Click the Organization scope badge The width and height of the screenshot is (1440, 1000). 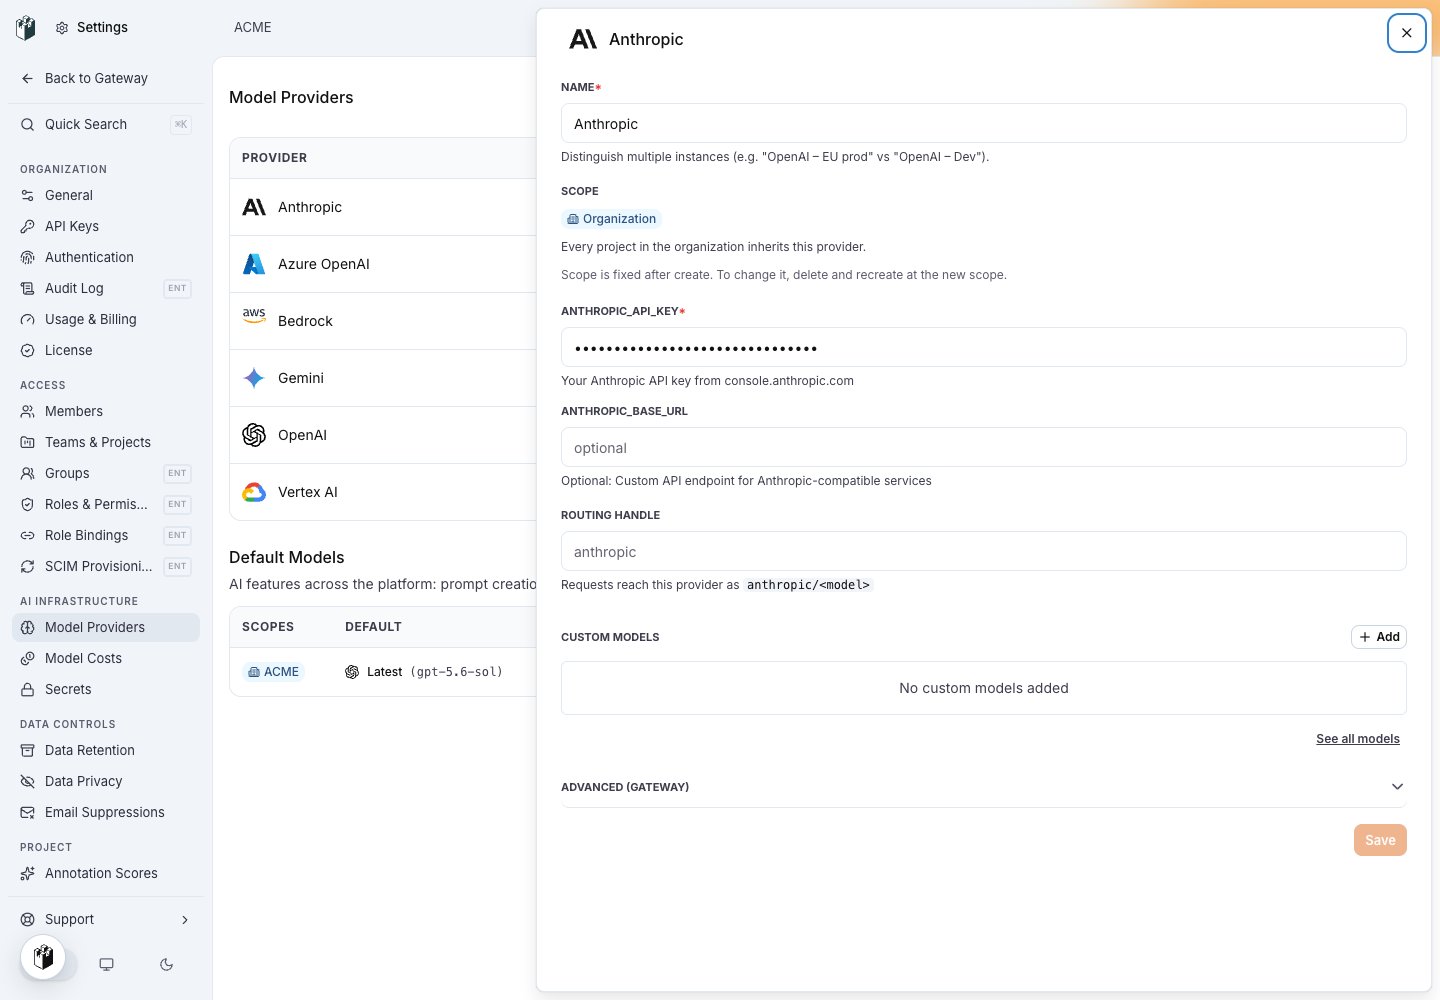[611, 219]
